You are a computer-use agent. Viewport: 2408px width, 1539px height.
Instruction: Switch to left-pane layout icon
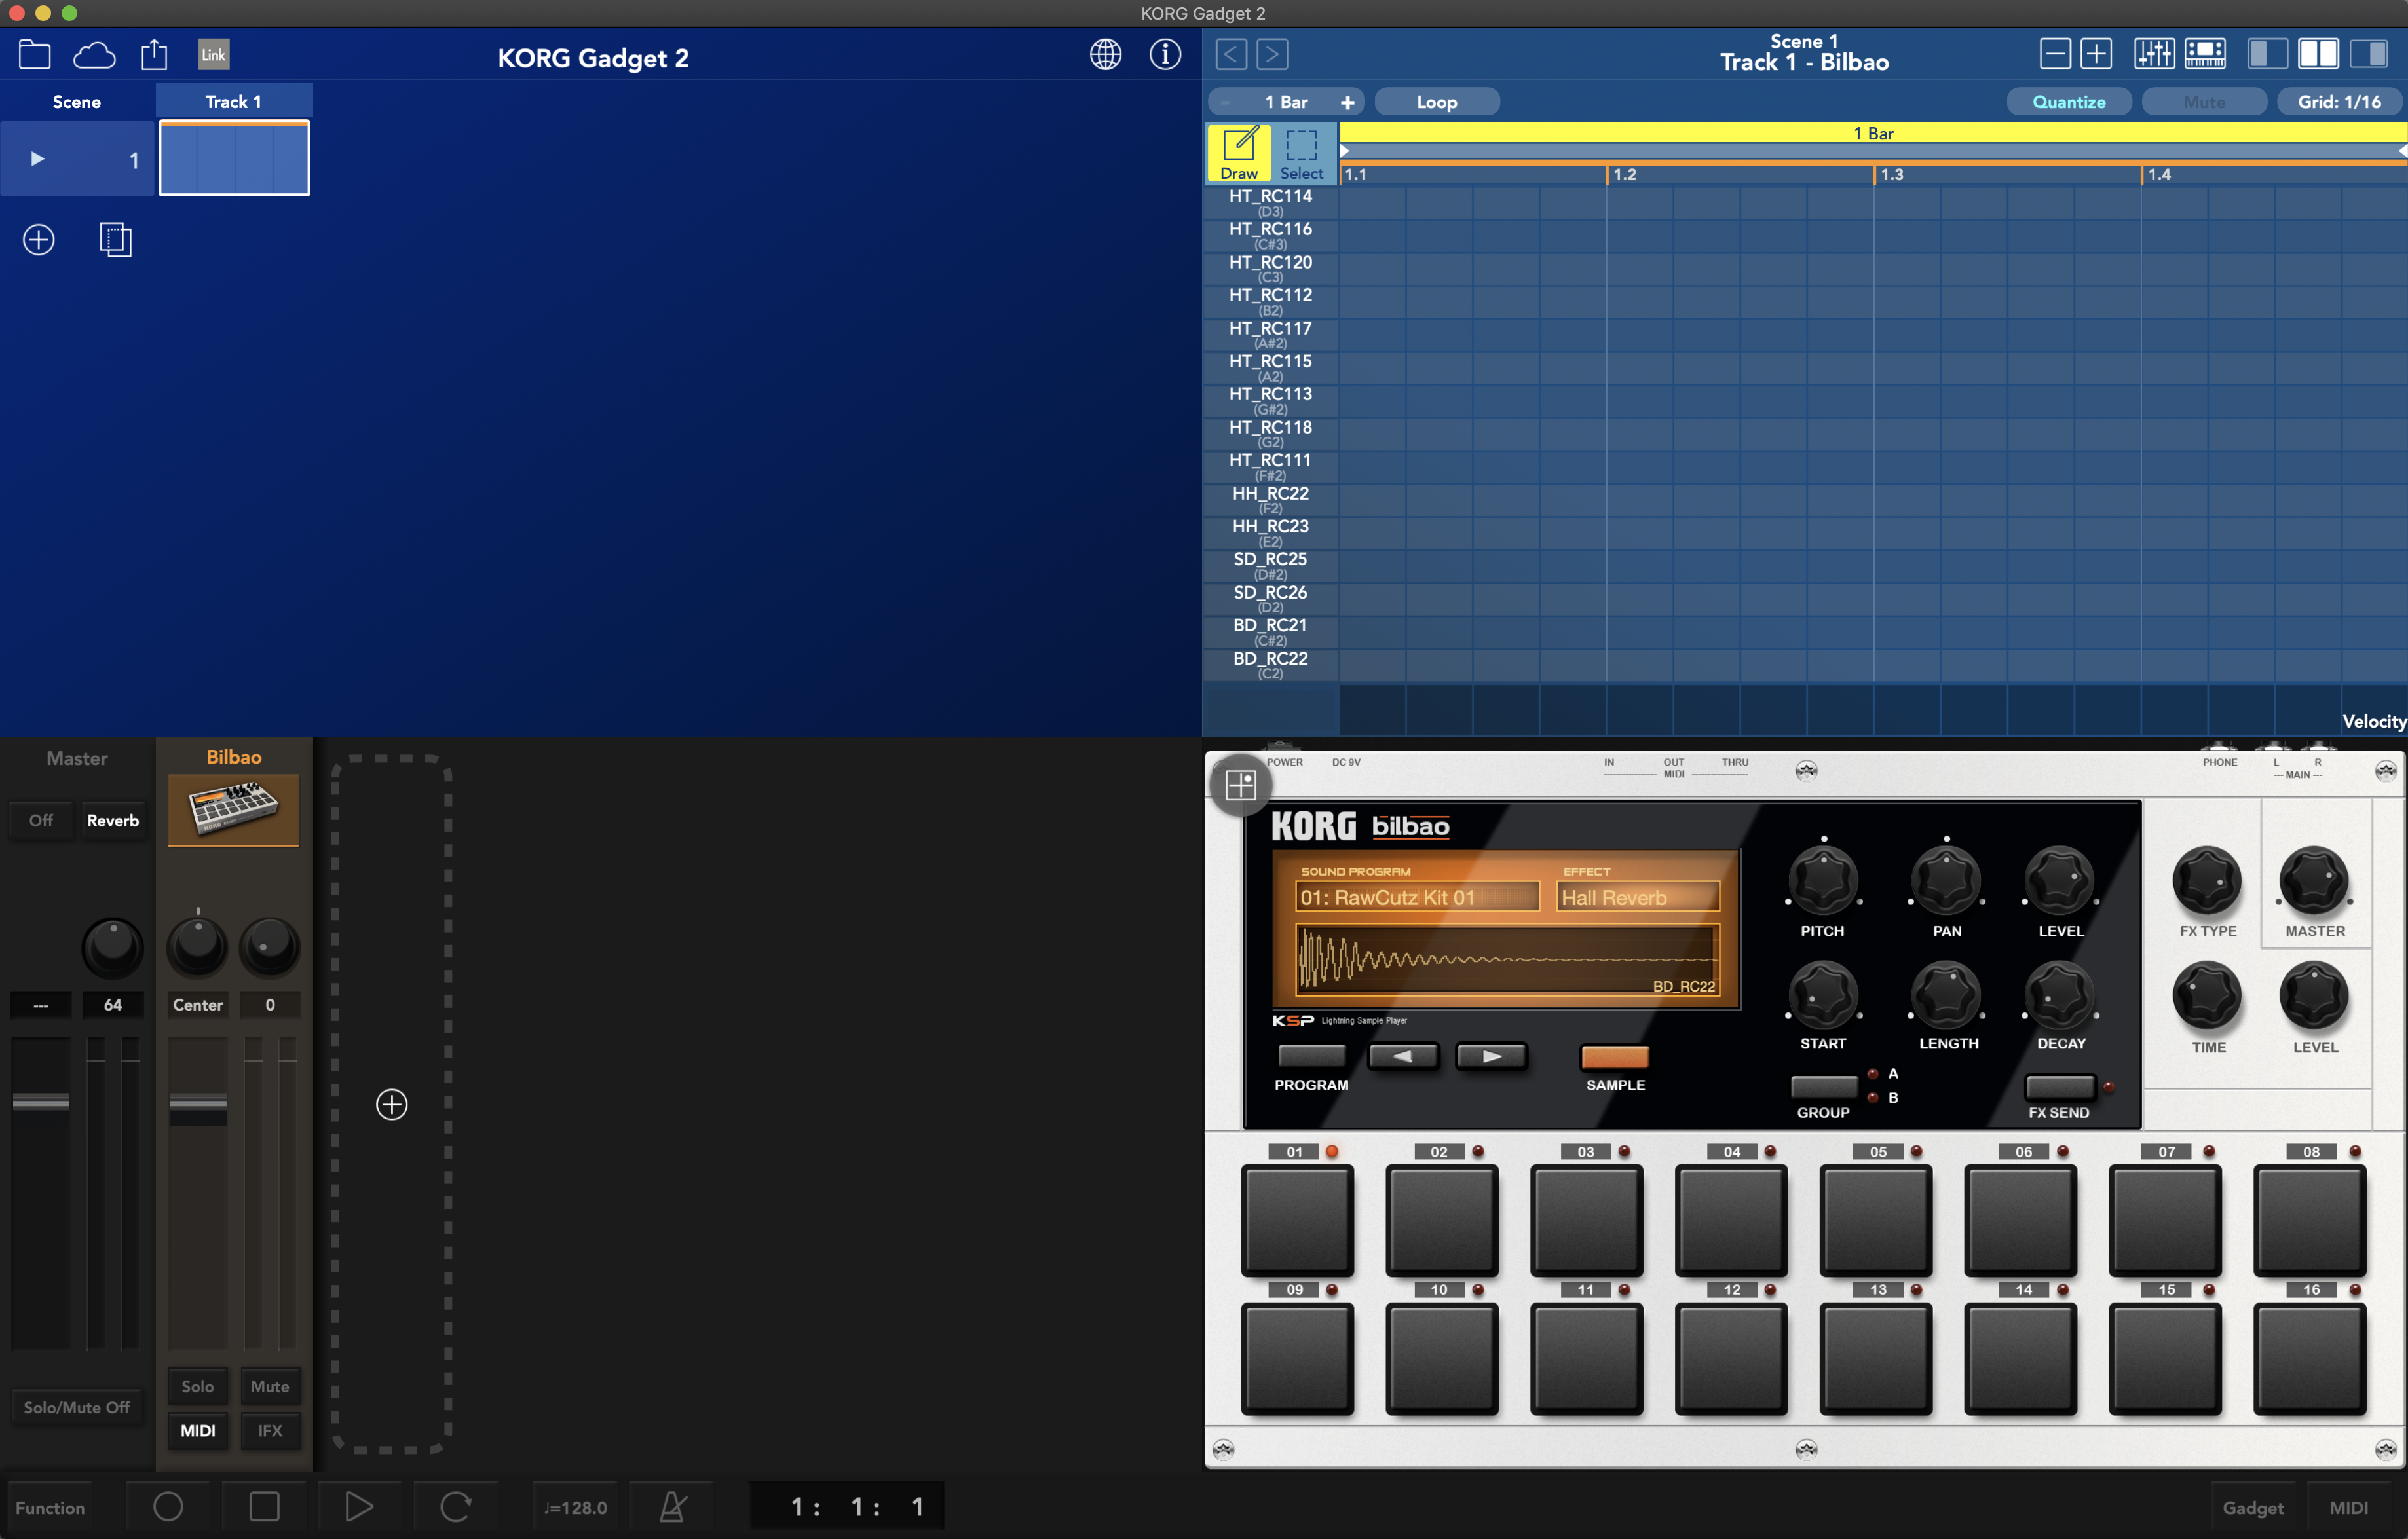[x=2267, y=54]
